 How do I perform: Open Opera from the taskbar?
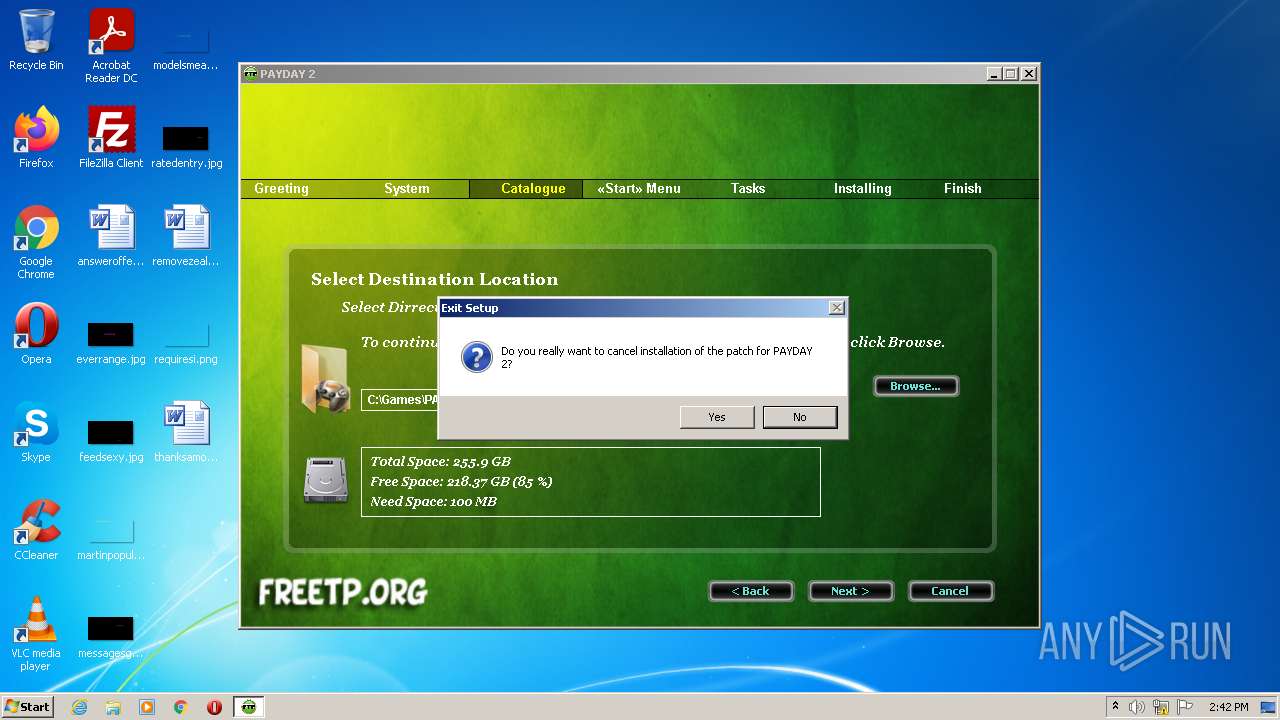pos(214,707)
